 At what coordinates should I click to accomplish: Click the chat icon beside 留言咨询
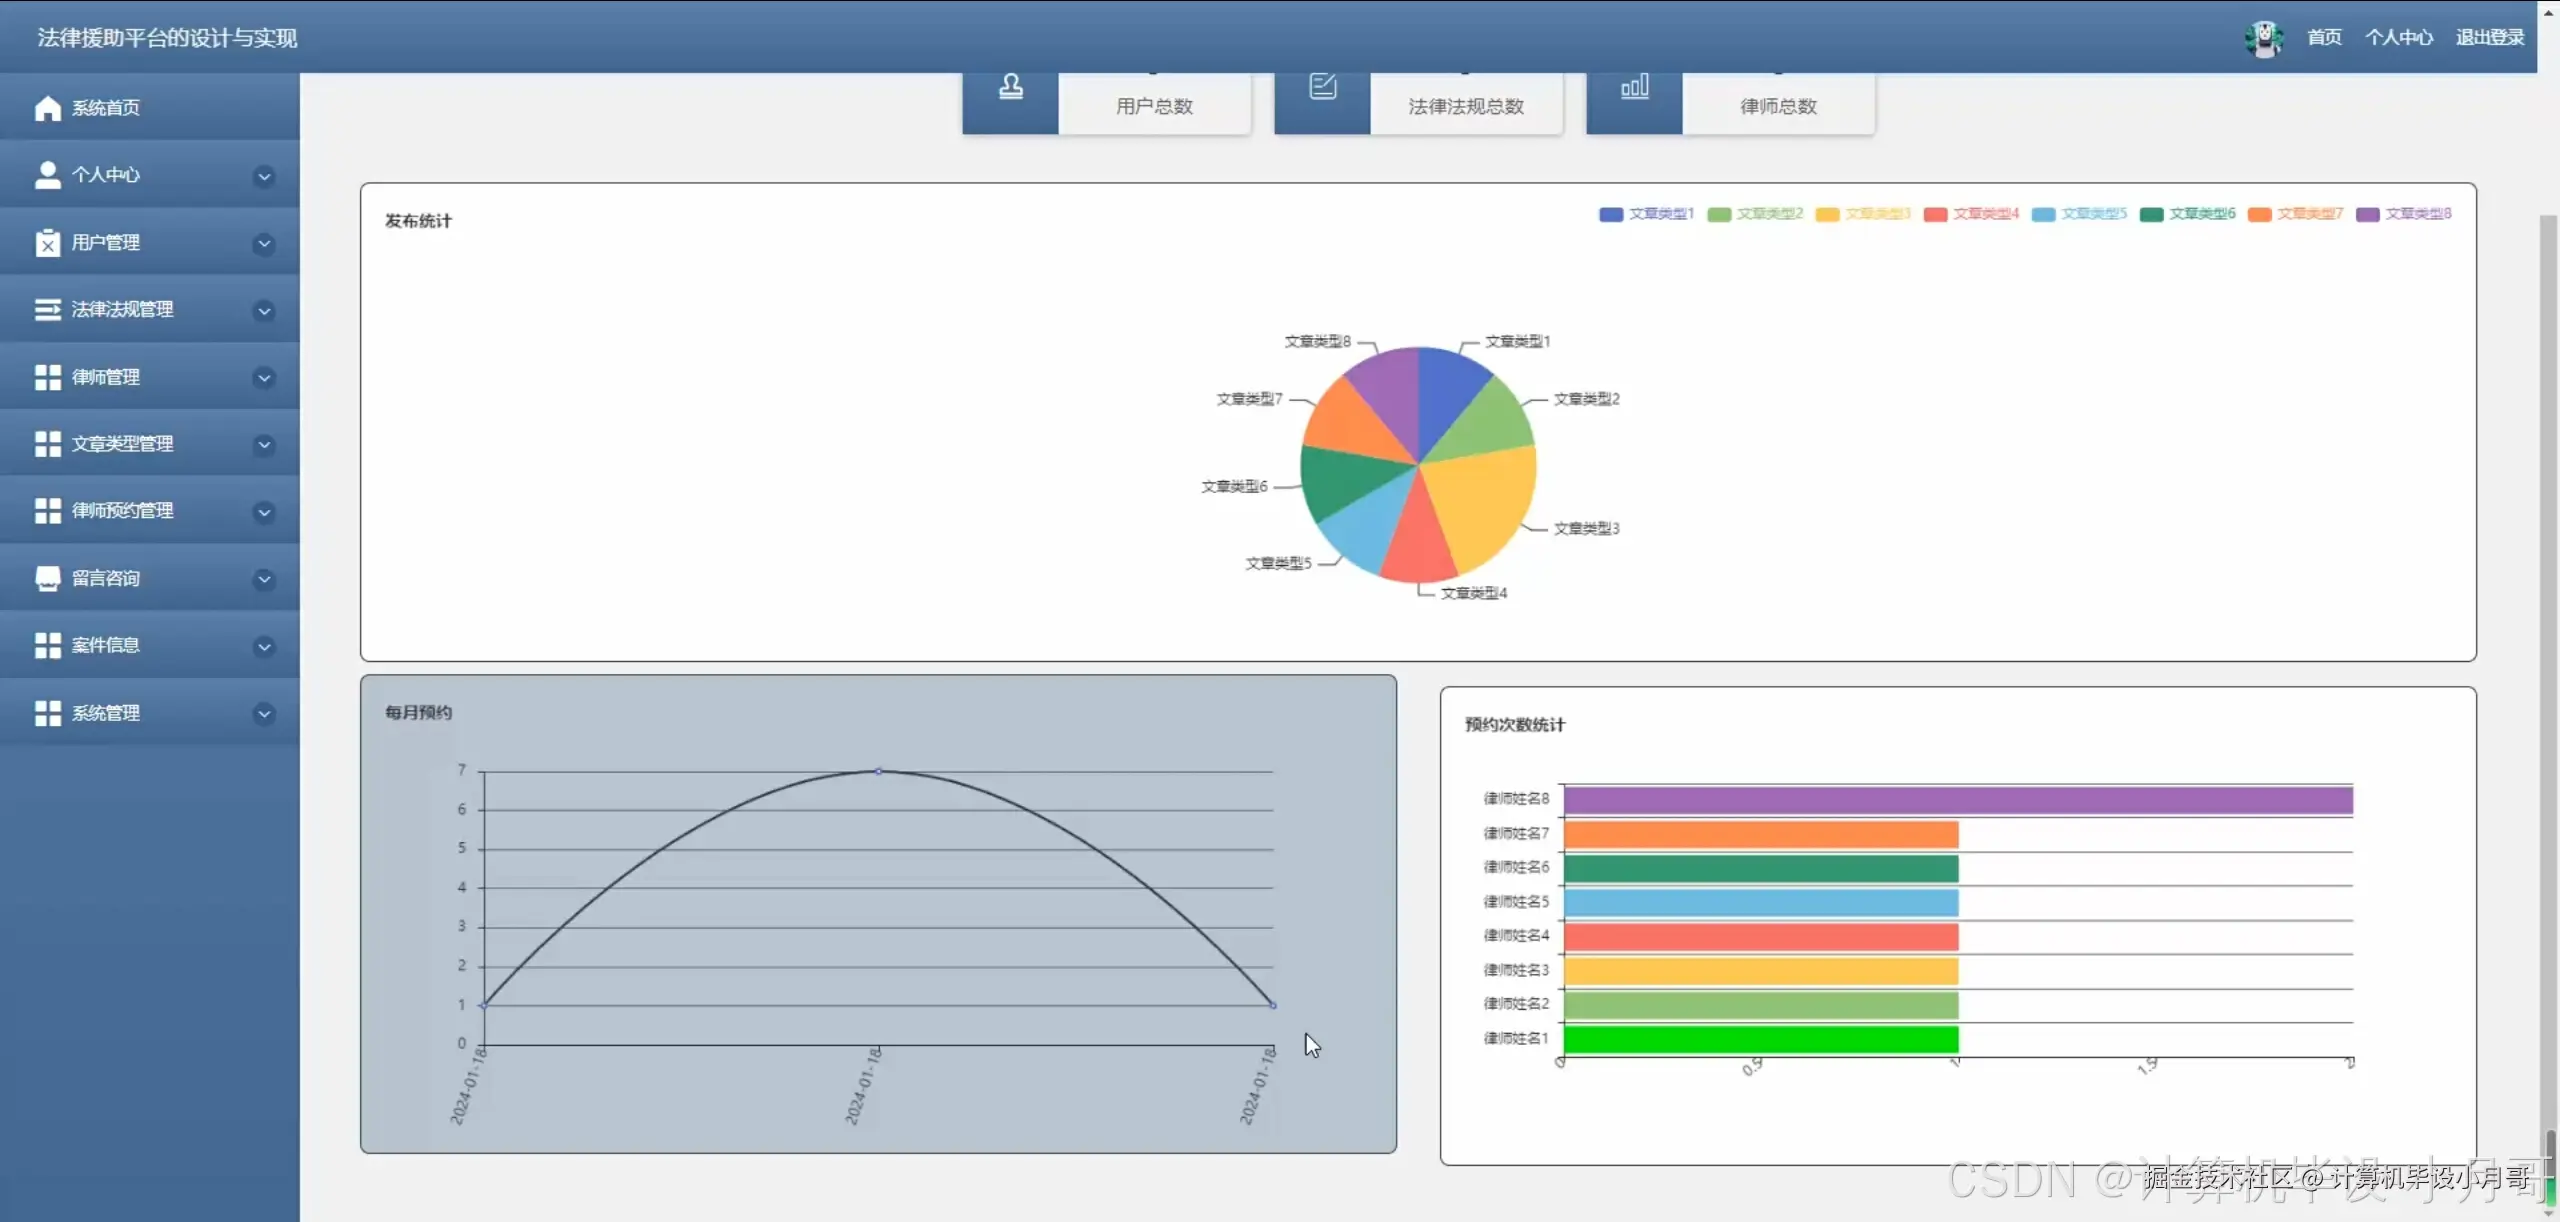pyautogui.click(x=47, y=579)
